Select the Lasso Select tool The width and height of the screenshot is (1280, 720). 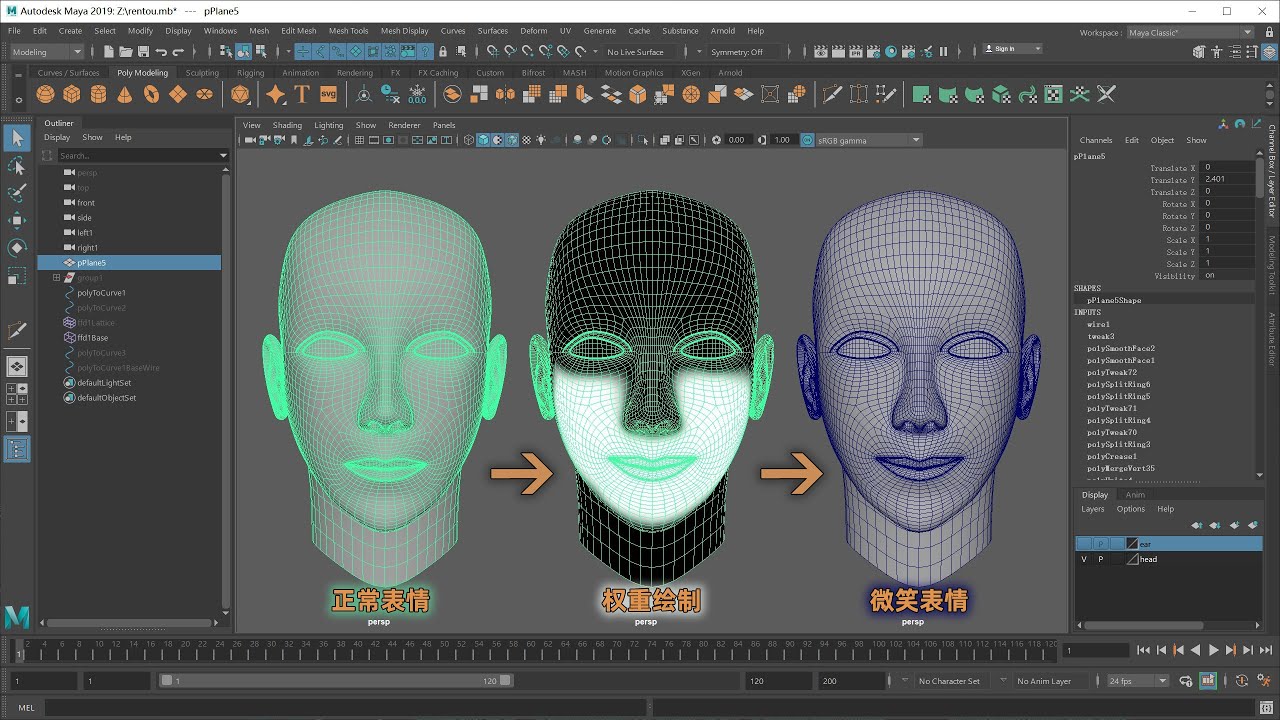pos(16,164)
